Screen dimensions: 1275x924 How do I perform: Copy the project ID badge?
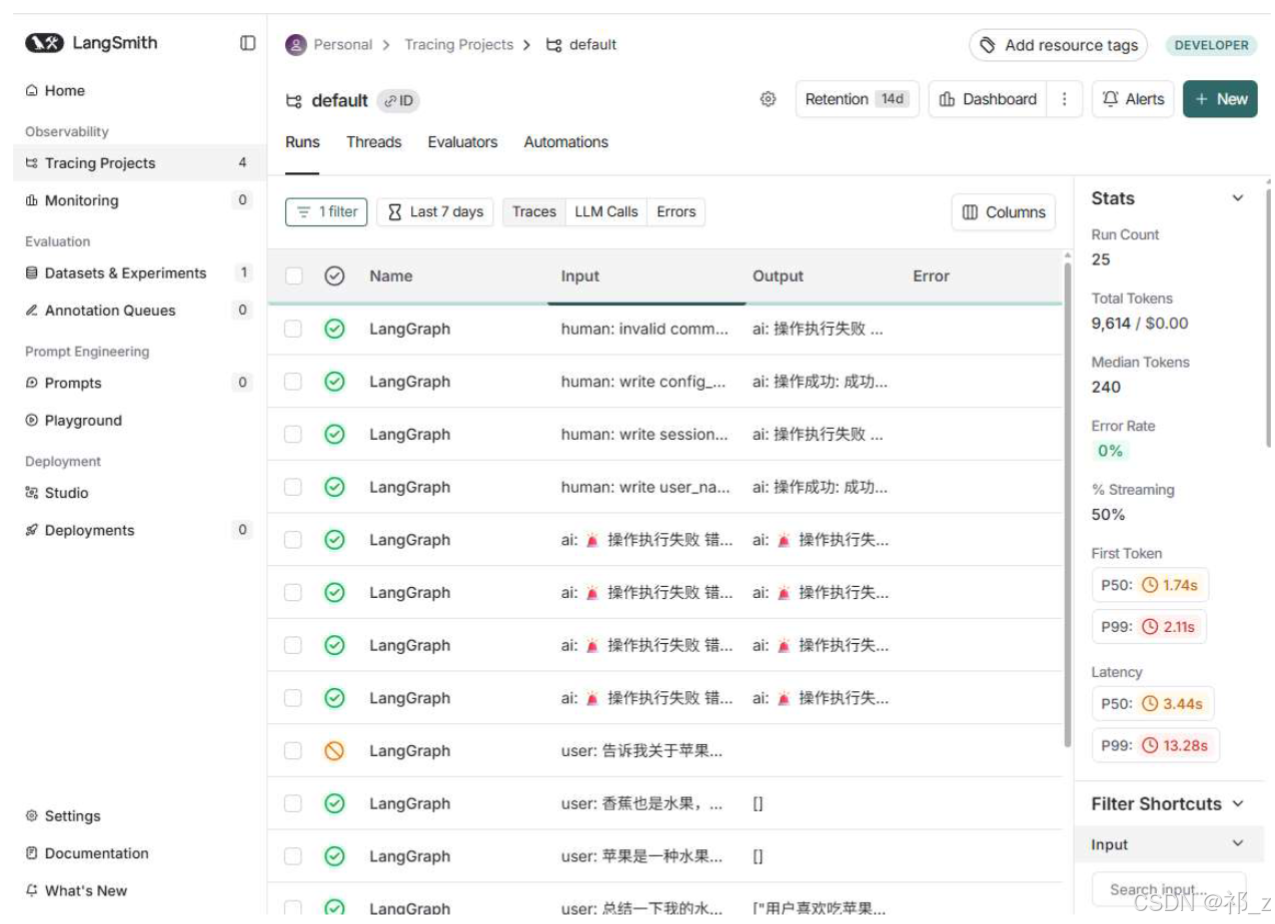click(398, 101)
